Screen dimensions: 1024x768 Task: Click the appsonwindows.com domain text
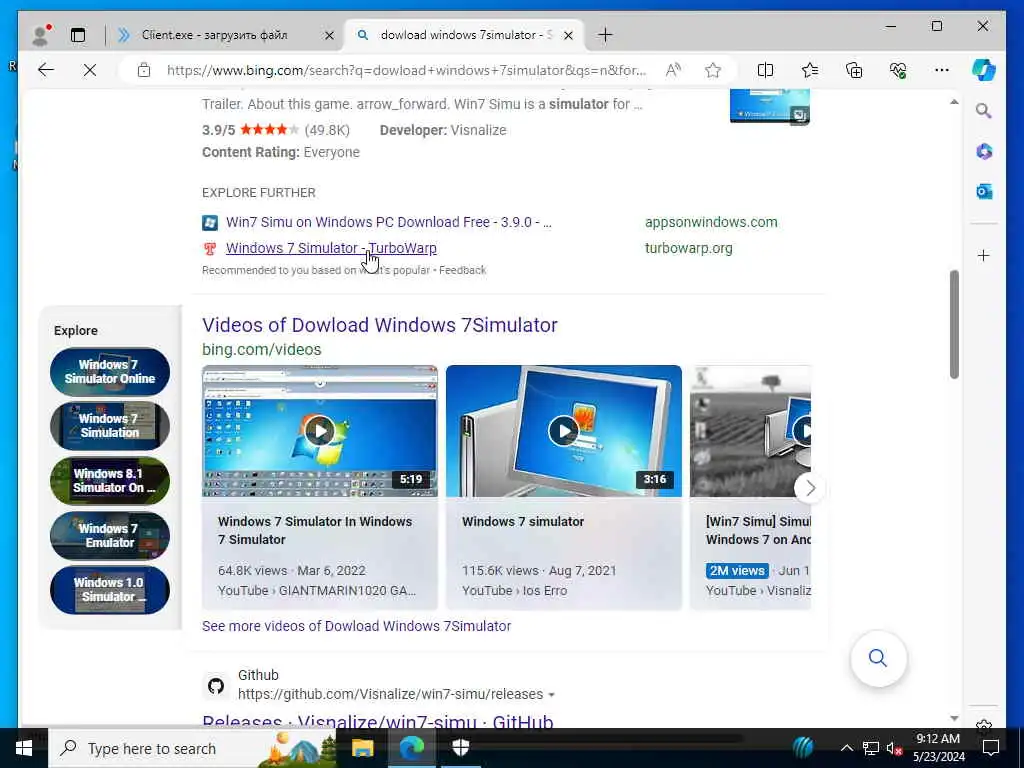(x=711, y=222)
